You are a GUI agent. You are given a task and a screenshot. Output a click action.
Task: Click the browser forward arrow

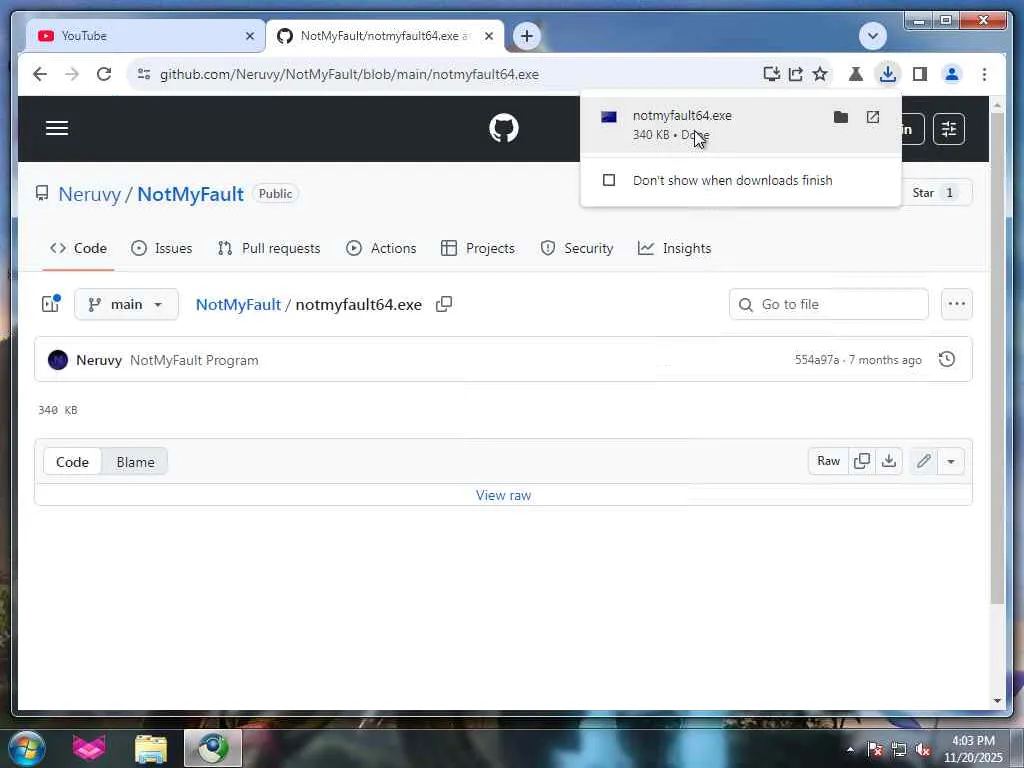[x=72, y=74]
